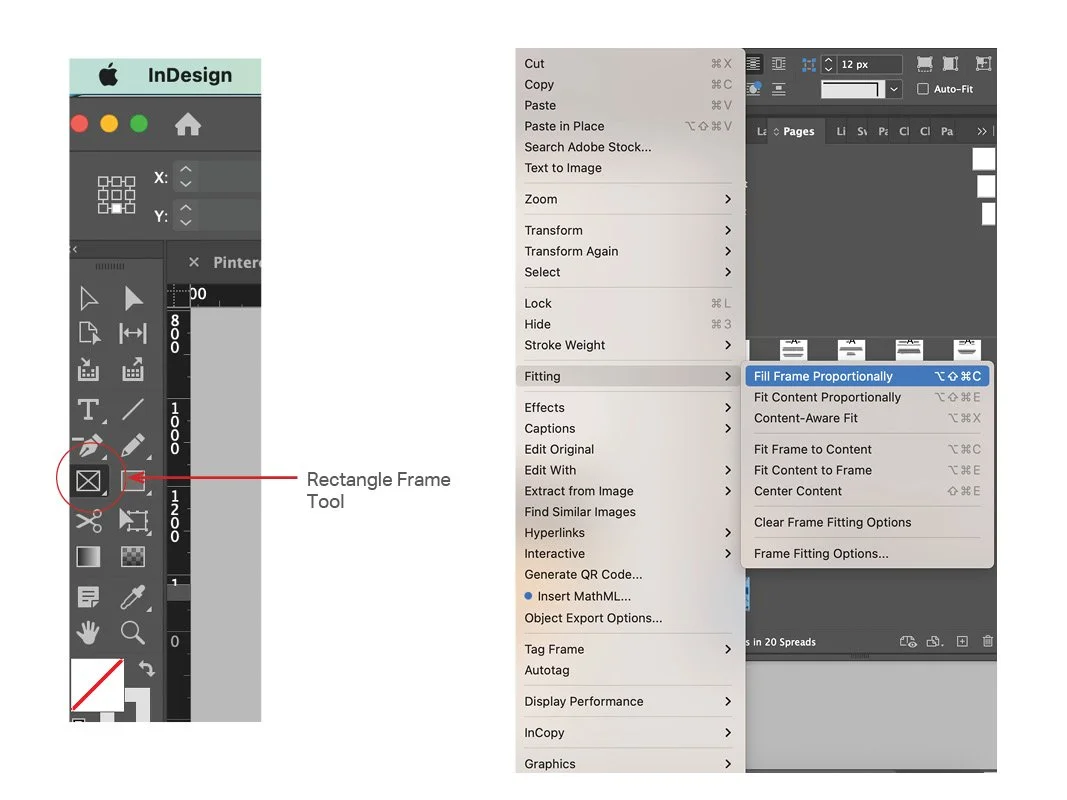The height and width of the screenshot is (800, 1067).
Task: Choose Paste in Place
Action: tap(627, 126)
